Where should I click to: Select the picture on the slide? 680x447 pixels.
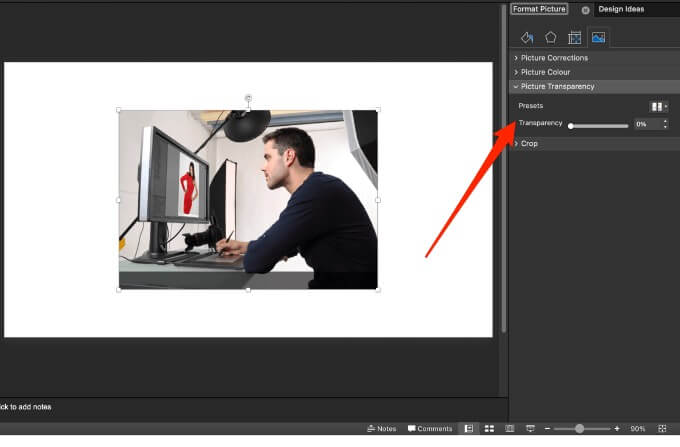(248, 199)
